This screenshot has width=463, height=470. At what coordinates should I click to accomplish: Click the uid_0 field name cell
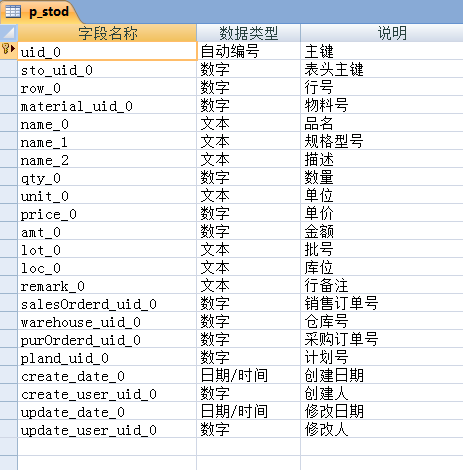[107, 51]
